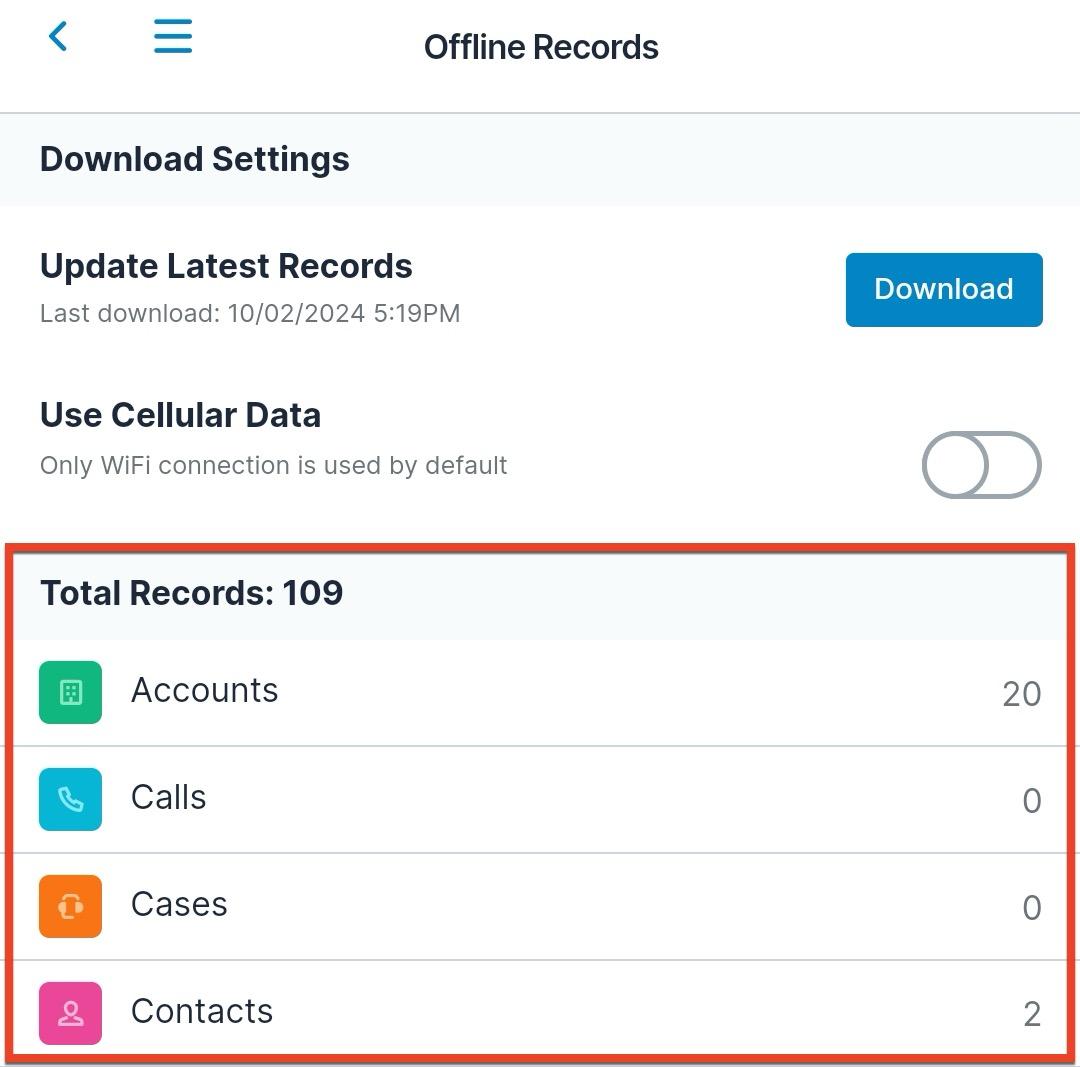Click the green Accounts building icon
This screenshot has height=1067, width=1080.
pos(70,691)
